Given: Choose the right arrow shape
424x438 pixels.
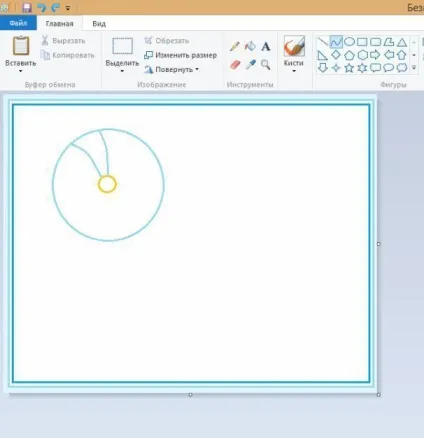Looking at the screenshot, I should [x=375, y=55].
